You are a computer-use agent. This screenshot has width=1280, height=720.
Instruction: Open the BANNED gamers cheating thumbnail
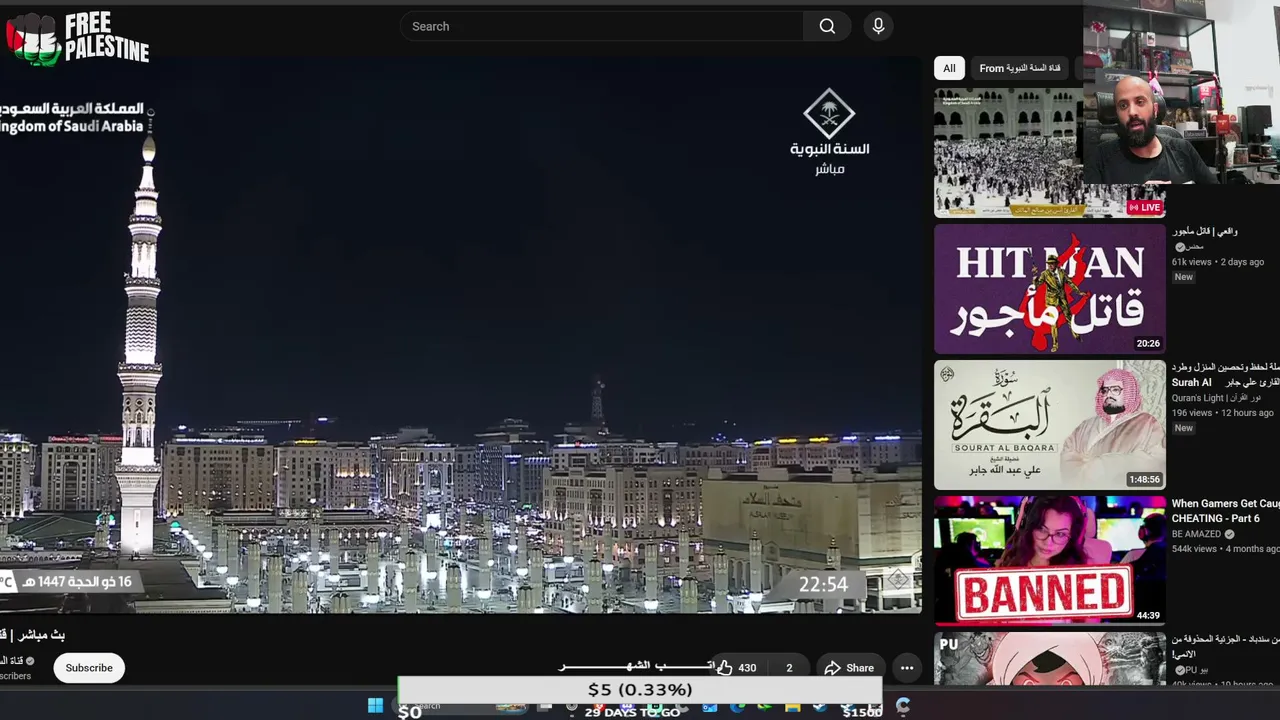(1050, 561)
